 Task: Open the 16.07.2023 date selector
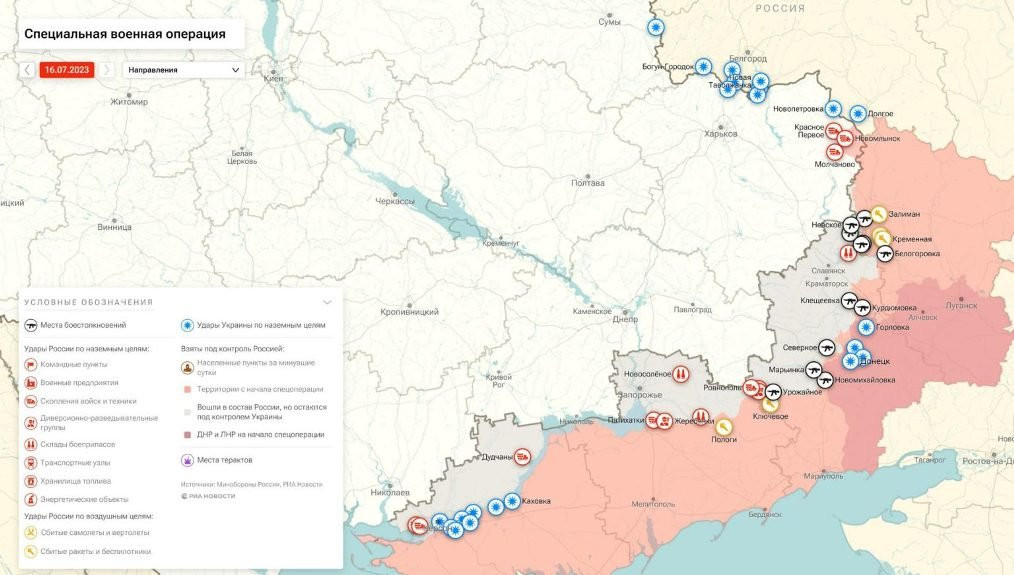[x=66, y=70]
